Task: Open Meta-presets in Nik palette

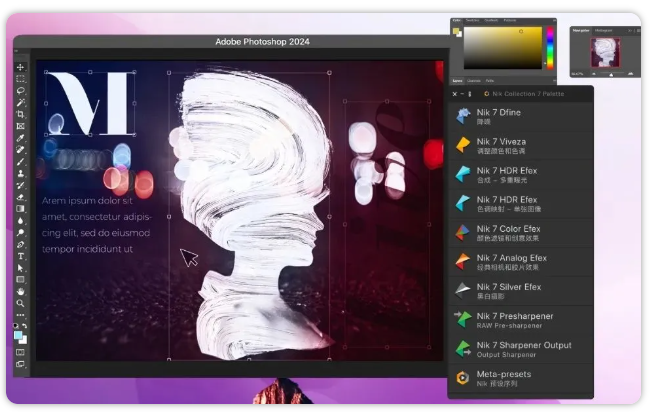Action: click(521, 378)
